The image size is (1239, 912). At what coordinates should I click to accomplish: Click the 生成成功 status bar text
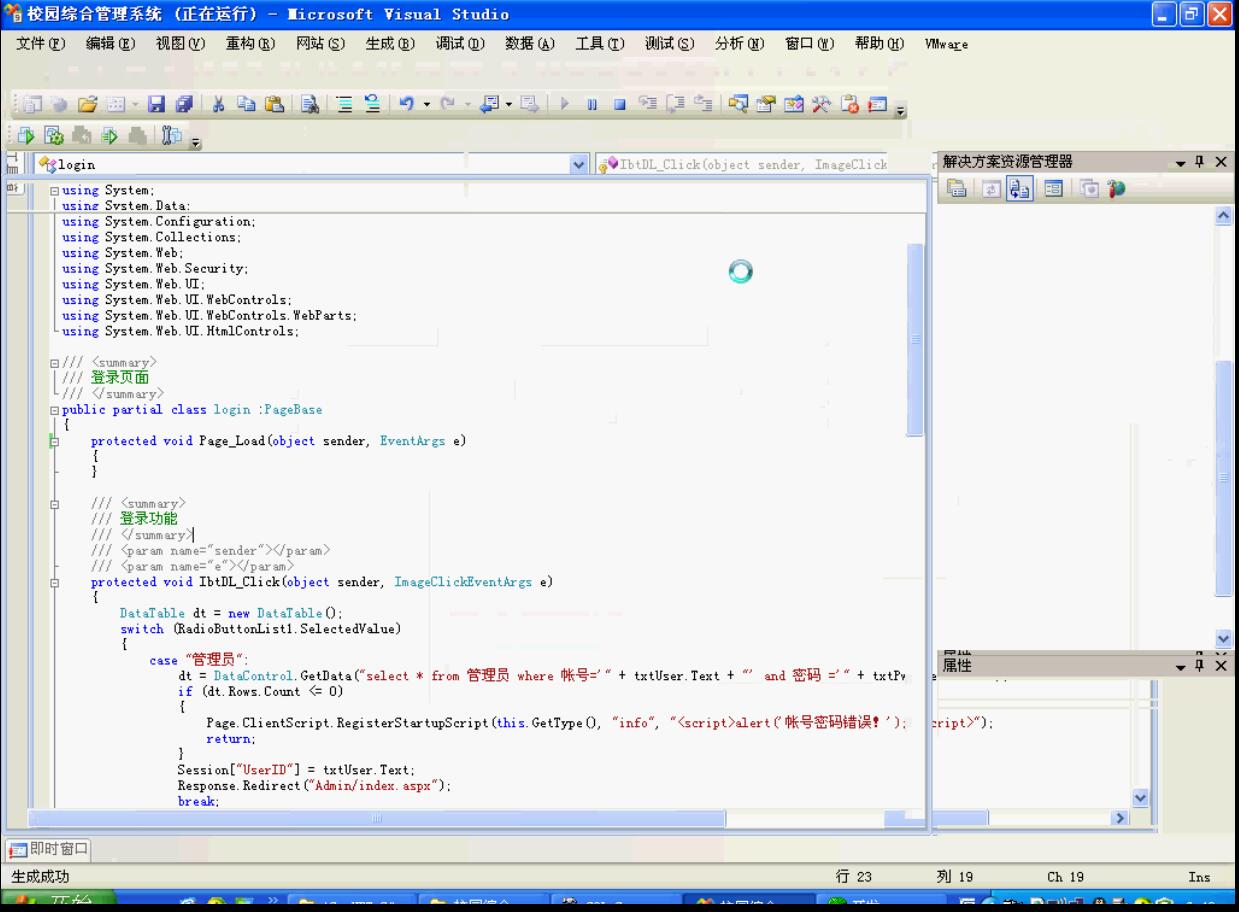tap(40, 877)
